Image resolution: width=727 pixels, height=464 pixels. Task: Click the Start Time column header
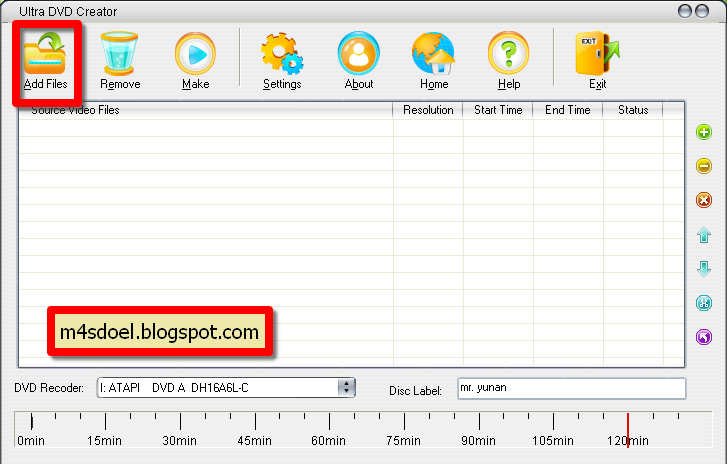point(498,110)
